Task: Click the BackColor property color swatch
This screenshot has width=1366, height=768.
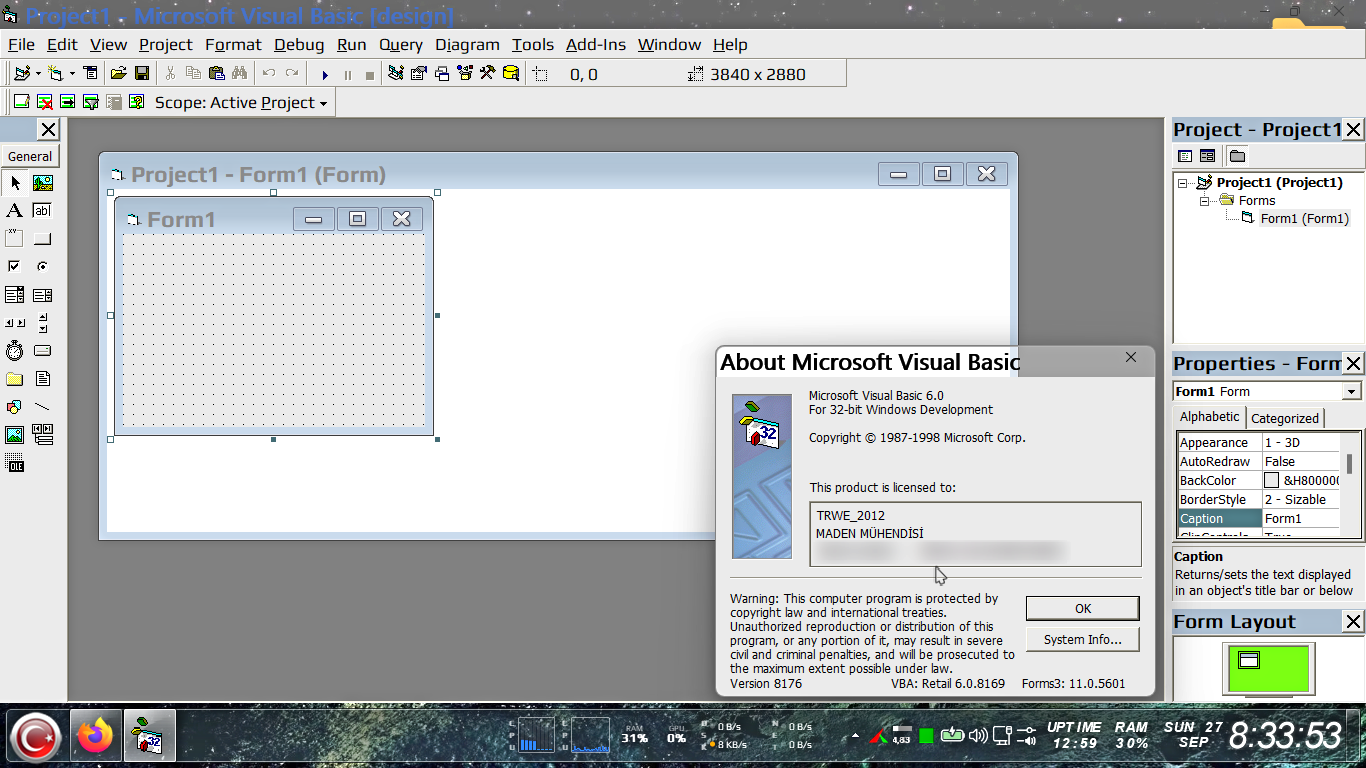Action: (1271, 481)
